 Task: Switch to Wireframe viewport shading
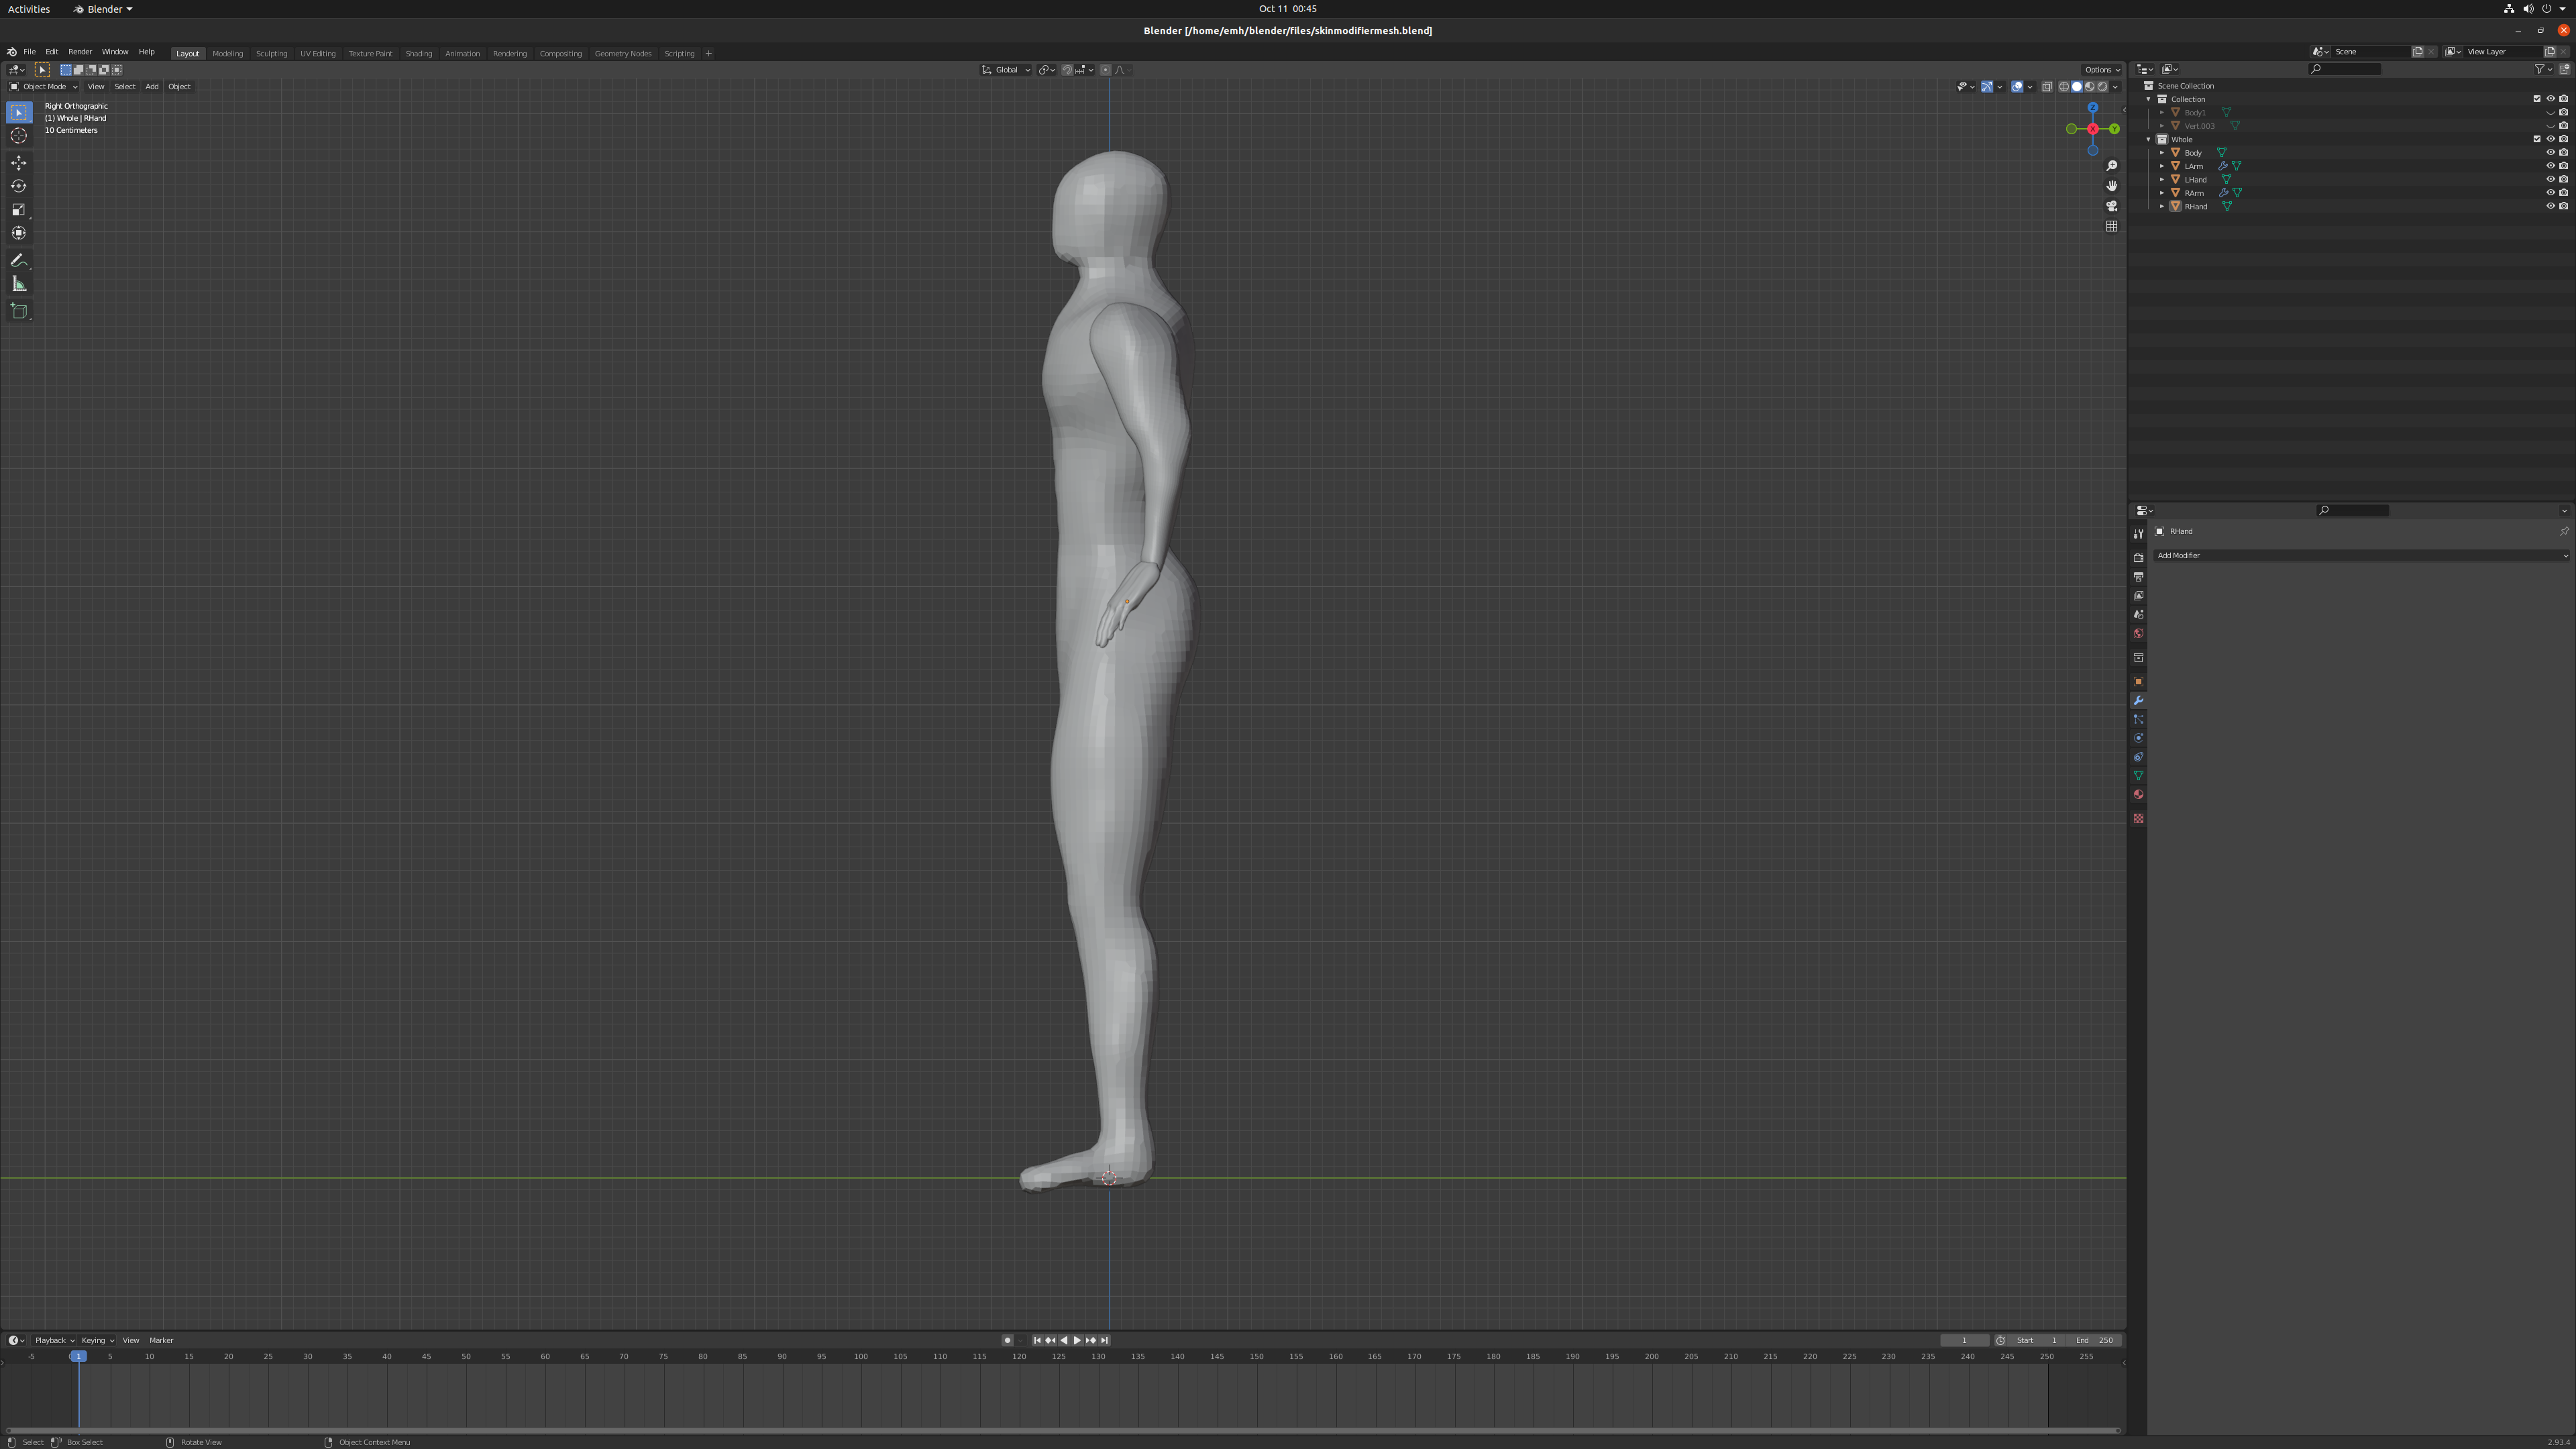[2064, 87]
